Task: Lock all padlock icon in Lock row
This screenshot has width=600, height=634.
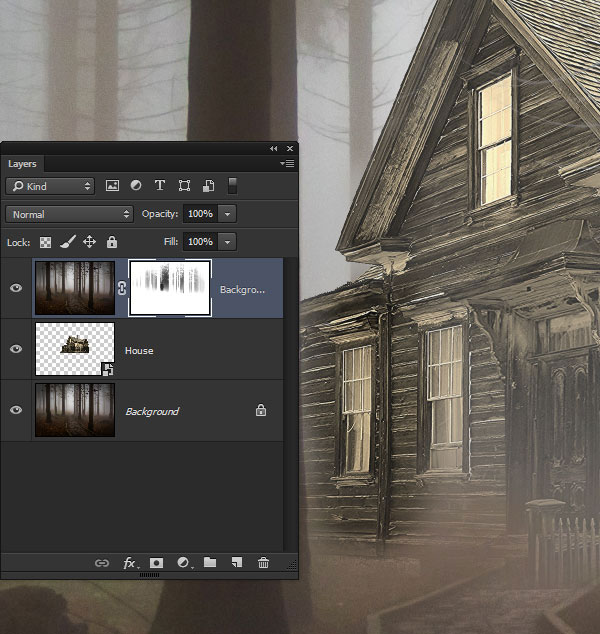Action: pyautogui.click(x=112, y=242)
